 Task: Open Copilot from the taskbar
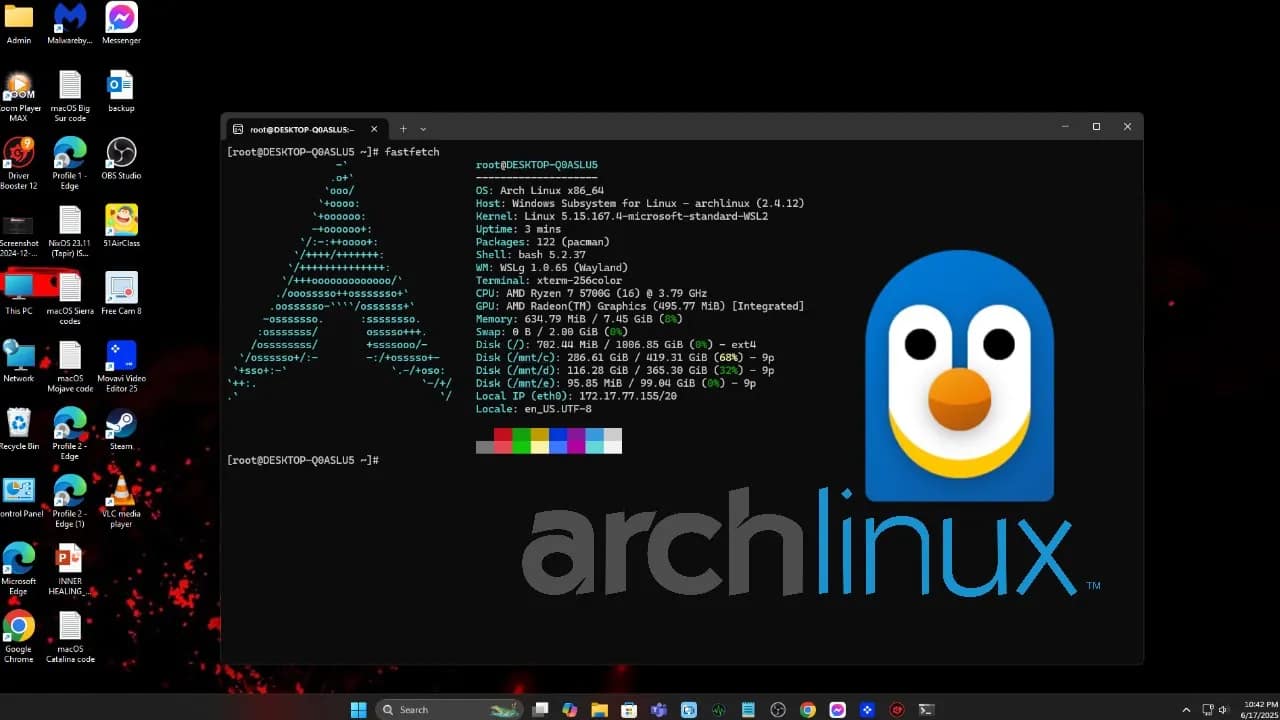[570, 710]
